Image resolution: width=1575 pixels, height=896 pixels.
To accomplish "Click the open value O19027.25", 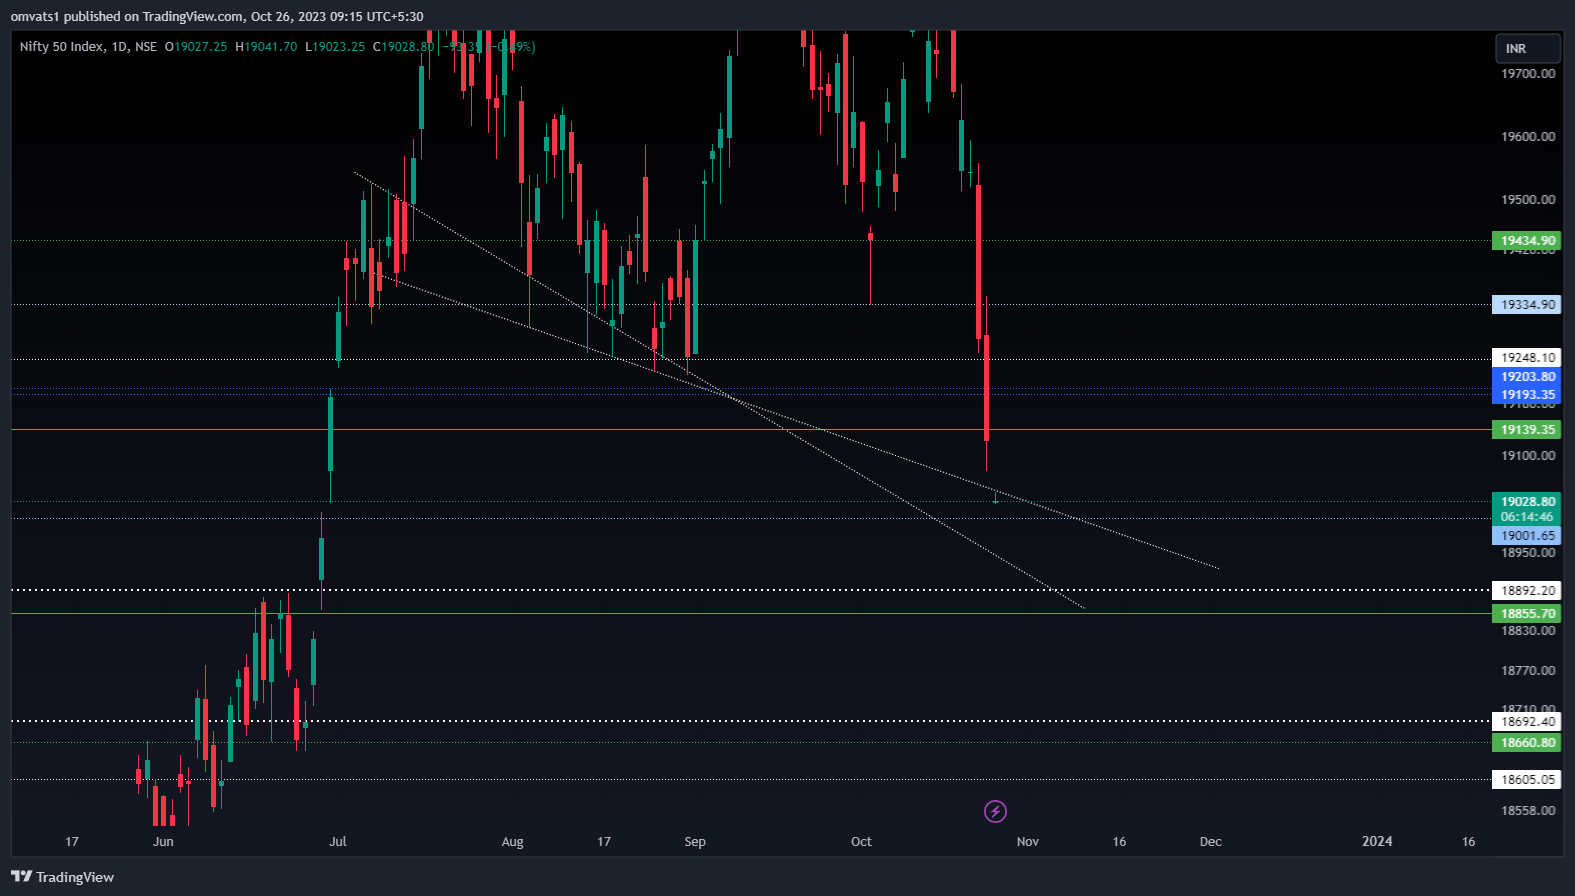I will 196,47.
